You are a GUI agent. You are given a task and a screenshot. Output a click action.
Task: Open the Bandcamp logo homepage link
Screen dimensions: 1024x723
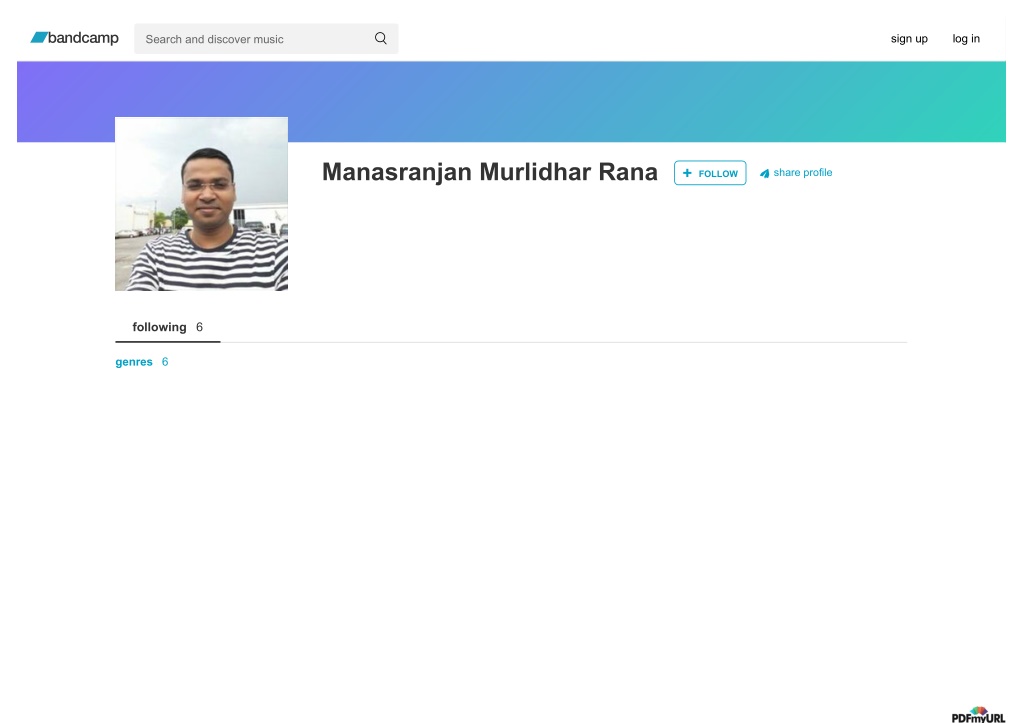tap(74, 38)
